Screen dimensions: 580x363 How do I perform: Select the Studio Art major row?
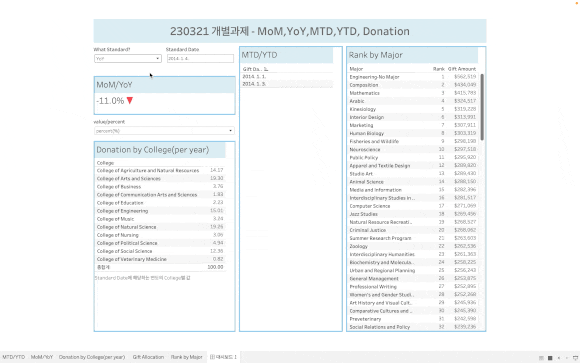point(412,174)
